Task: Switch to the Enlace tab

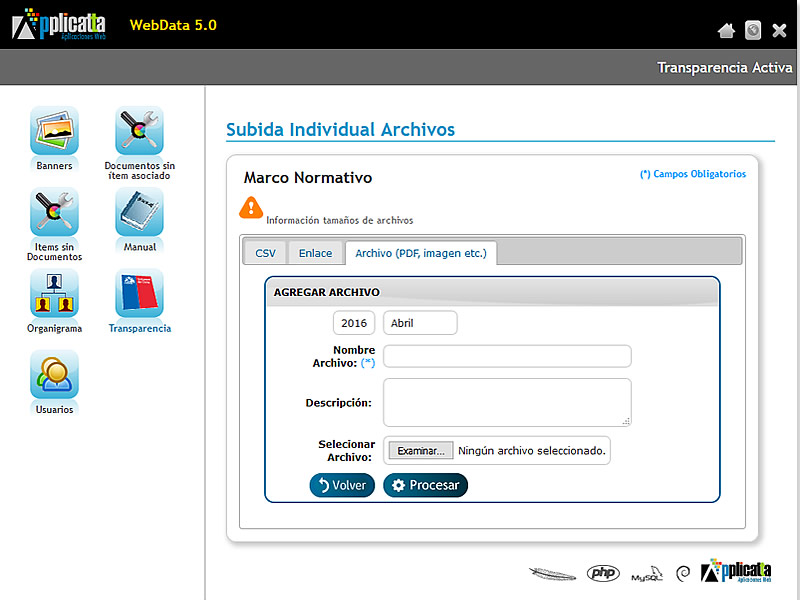Action: click(315, 253)
